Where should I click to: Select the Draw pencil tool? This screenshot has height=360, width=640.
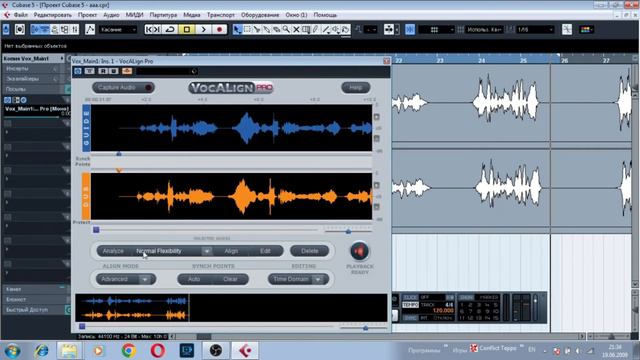pos(316,29)
